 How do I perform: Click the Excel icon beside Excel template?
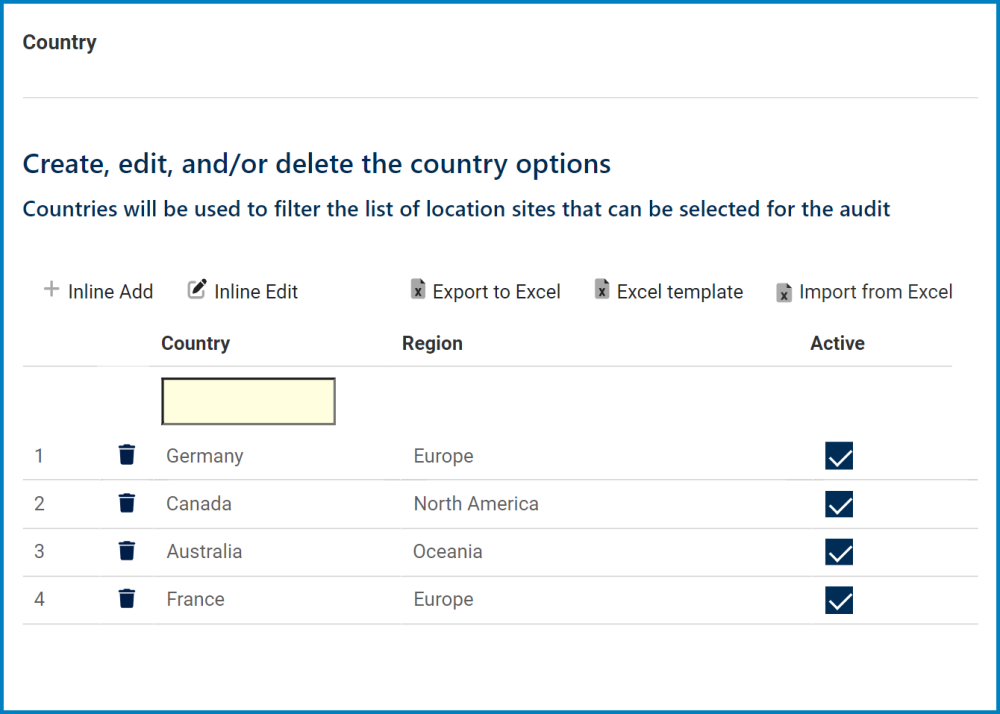602,290
